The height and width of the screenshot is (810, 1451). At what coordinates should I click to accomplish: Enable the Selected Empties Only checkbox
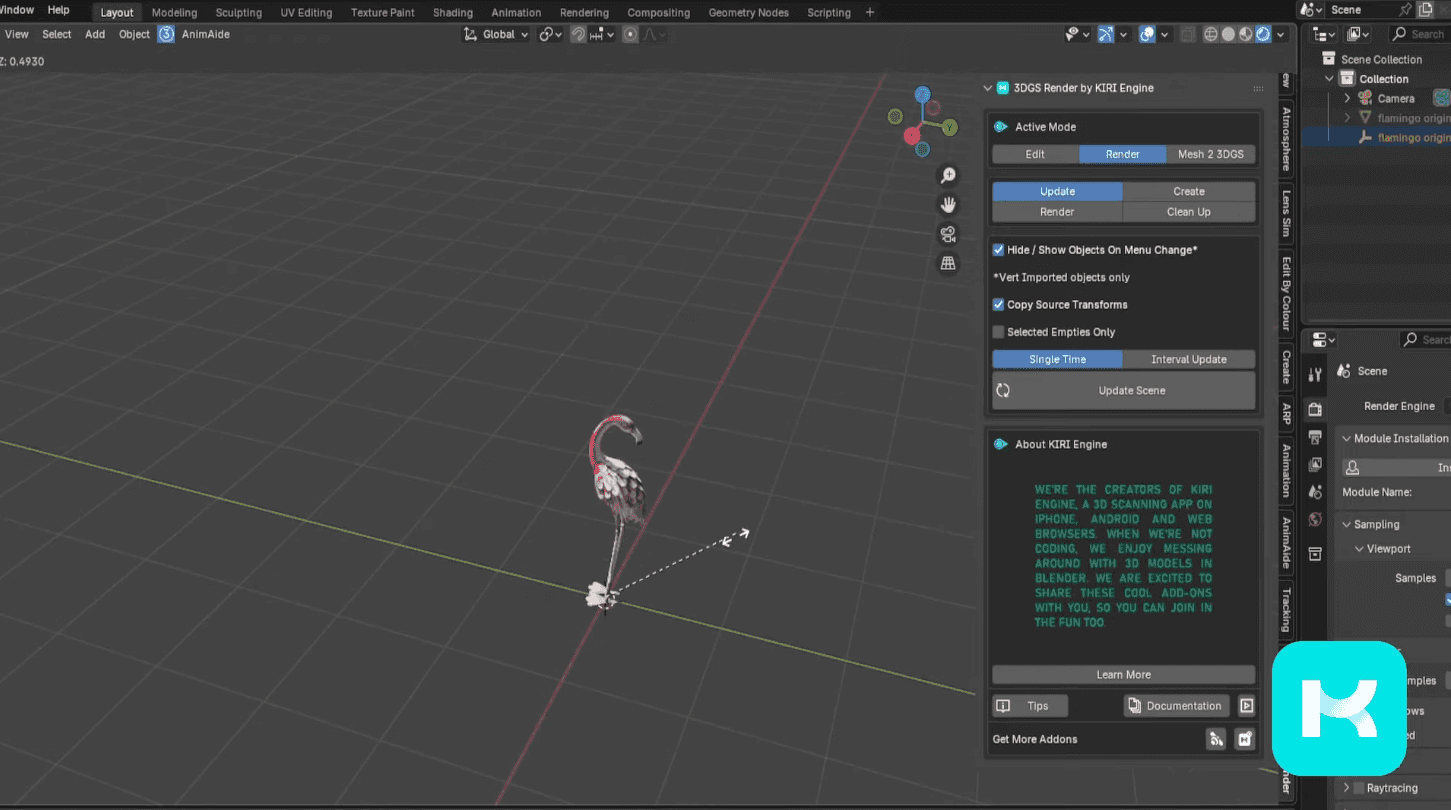click(998, 332)
